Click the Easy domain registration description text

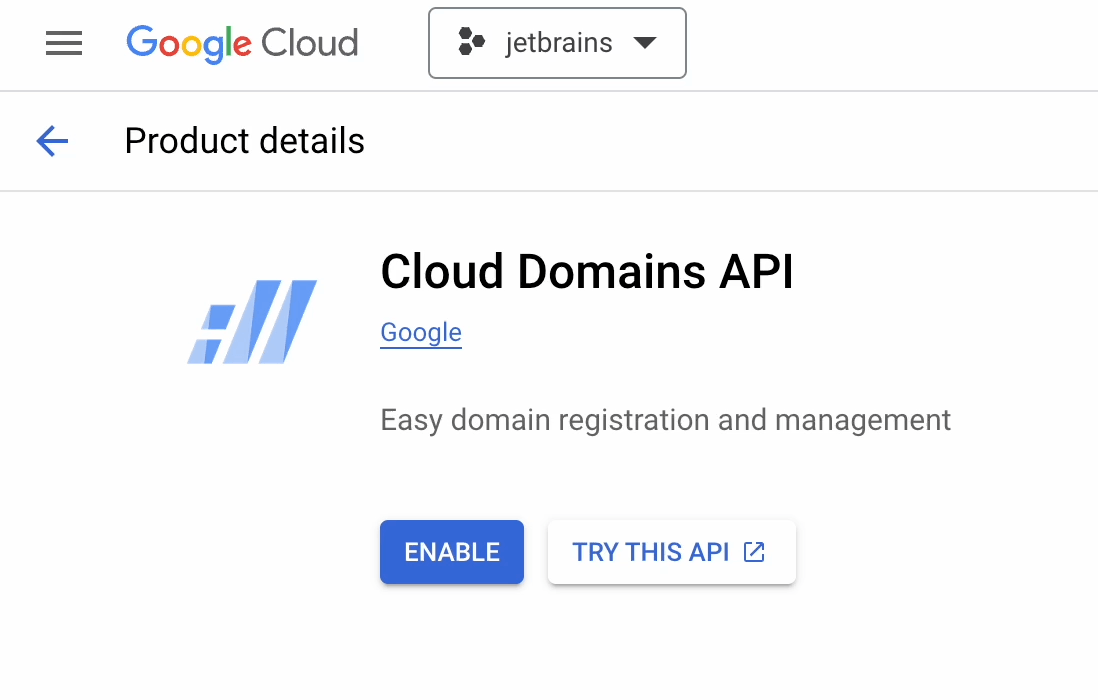pyautogui.click(x=665, y=419)
